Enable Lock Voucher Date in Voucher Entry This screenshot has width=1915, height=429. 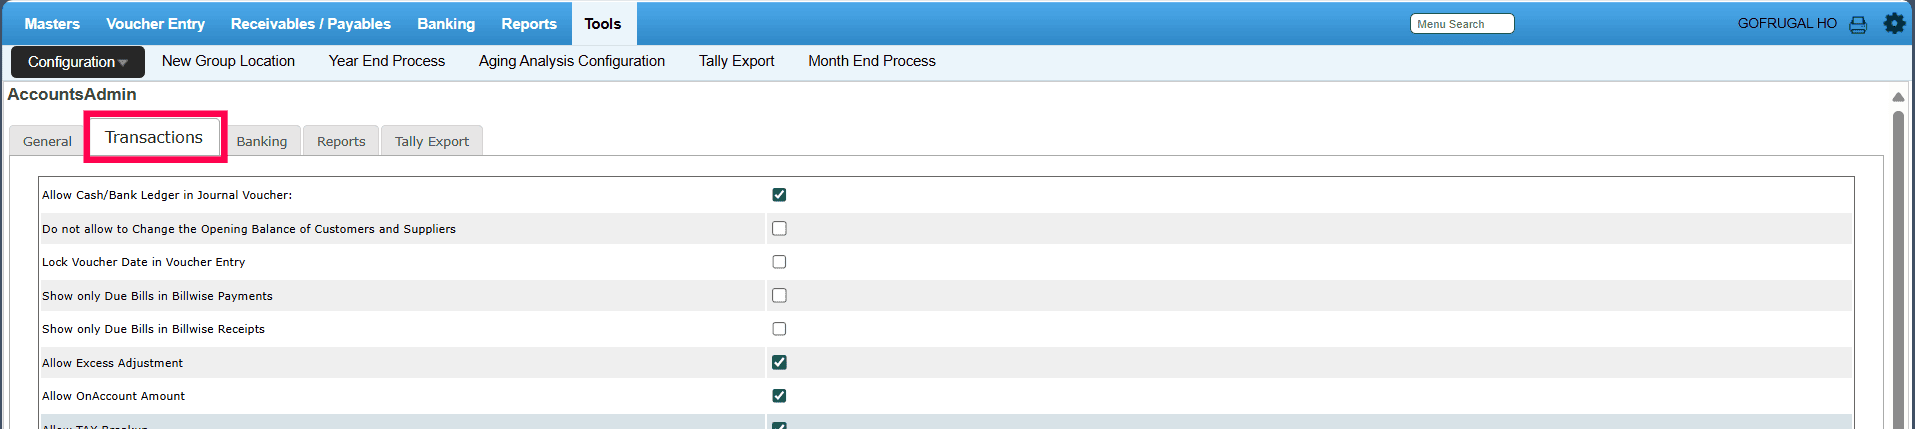779,262
